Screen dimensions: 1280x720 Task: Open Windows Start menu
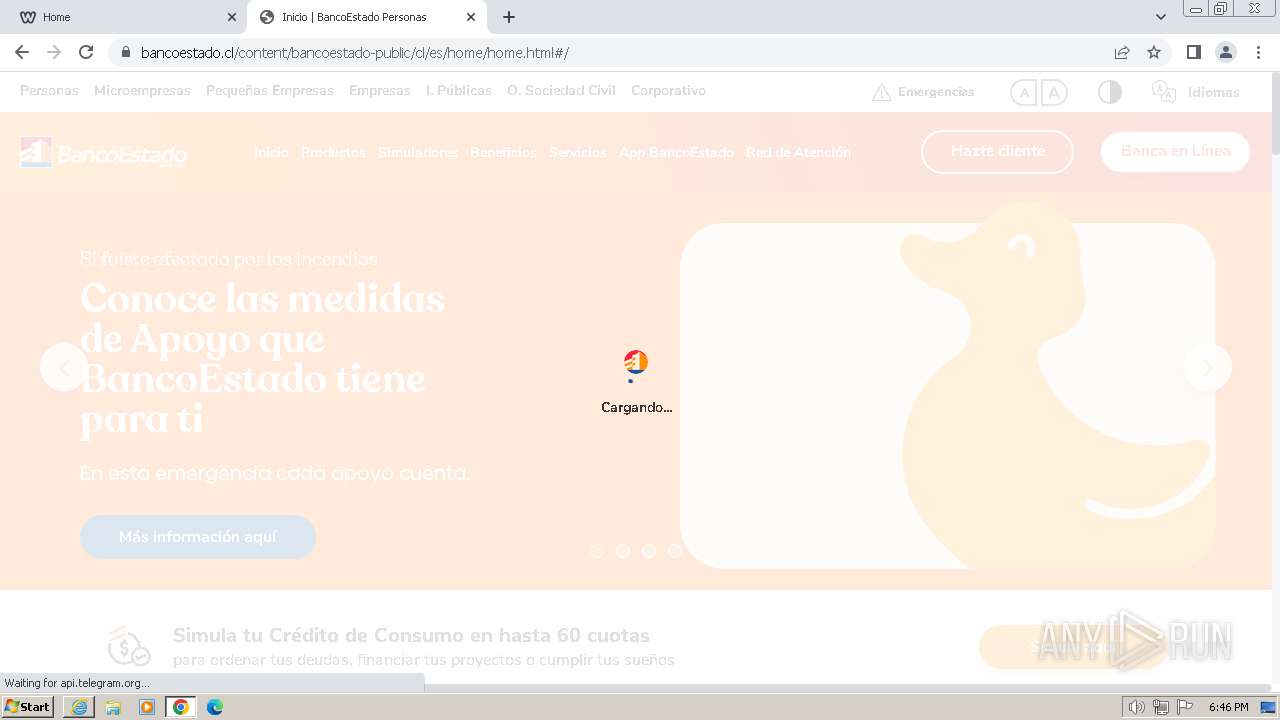coord(28,707)
